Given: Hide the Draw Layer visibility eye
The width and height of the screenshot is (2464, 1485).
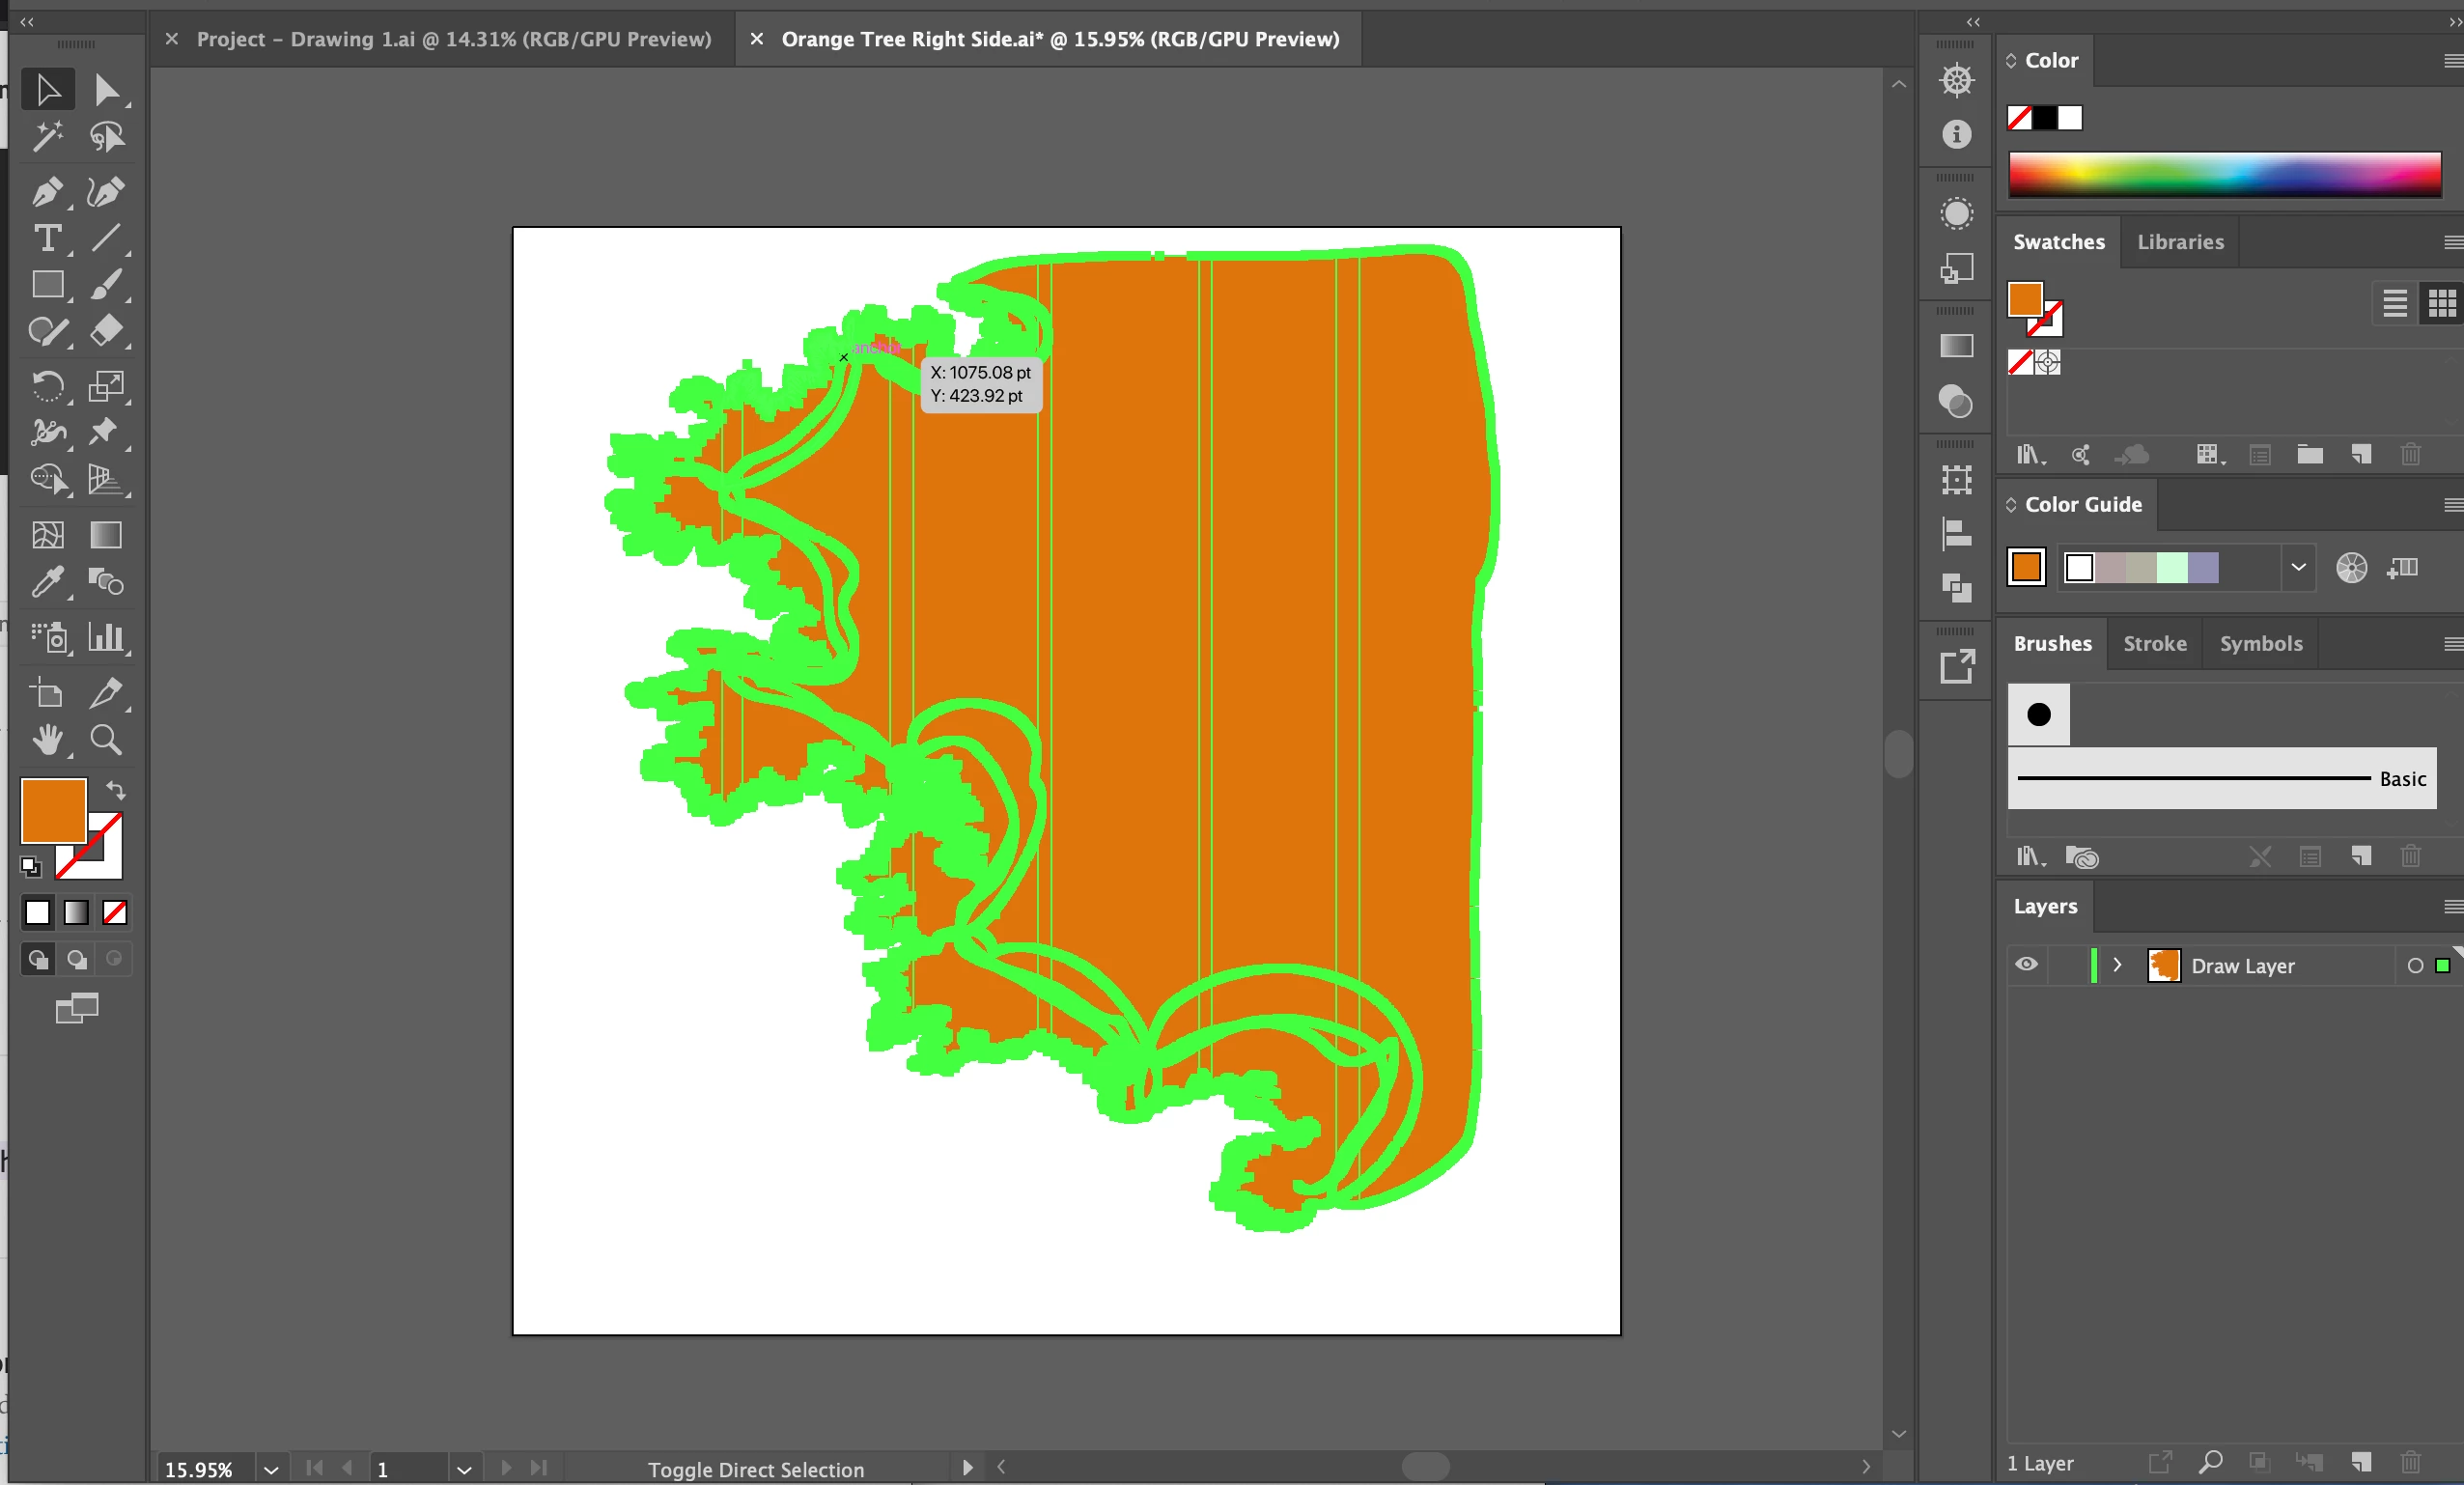Looking at the screenshot, I should [x=2026, y=965].
